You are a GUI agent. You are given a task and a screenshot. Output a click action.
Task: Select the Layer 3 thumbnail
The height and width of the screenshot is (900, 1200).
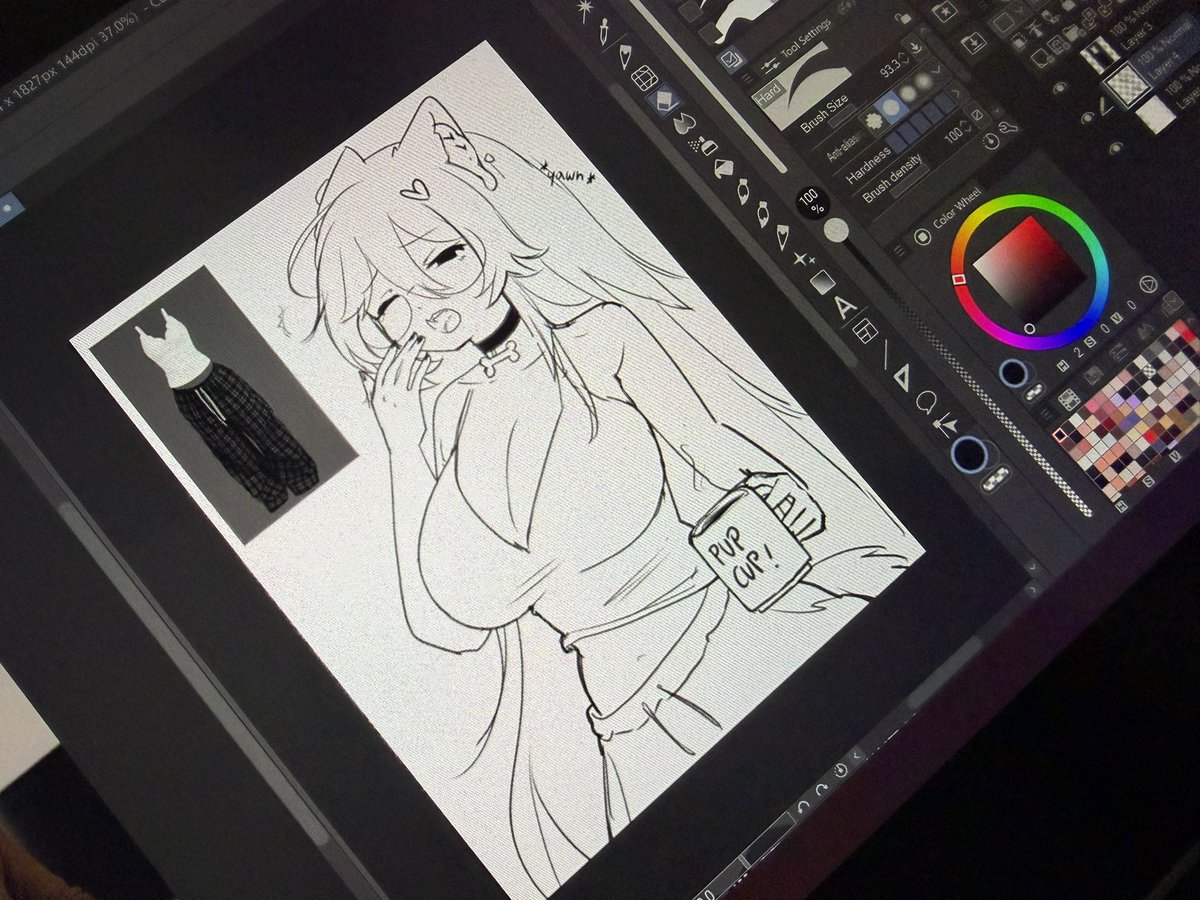[x=1099, y=55]
